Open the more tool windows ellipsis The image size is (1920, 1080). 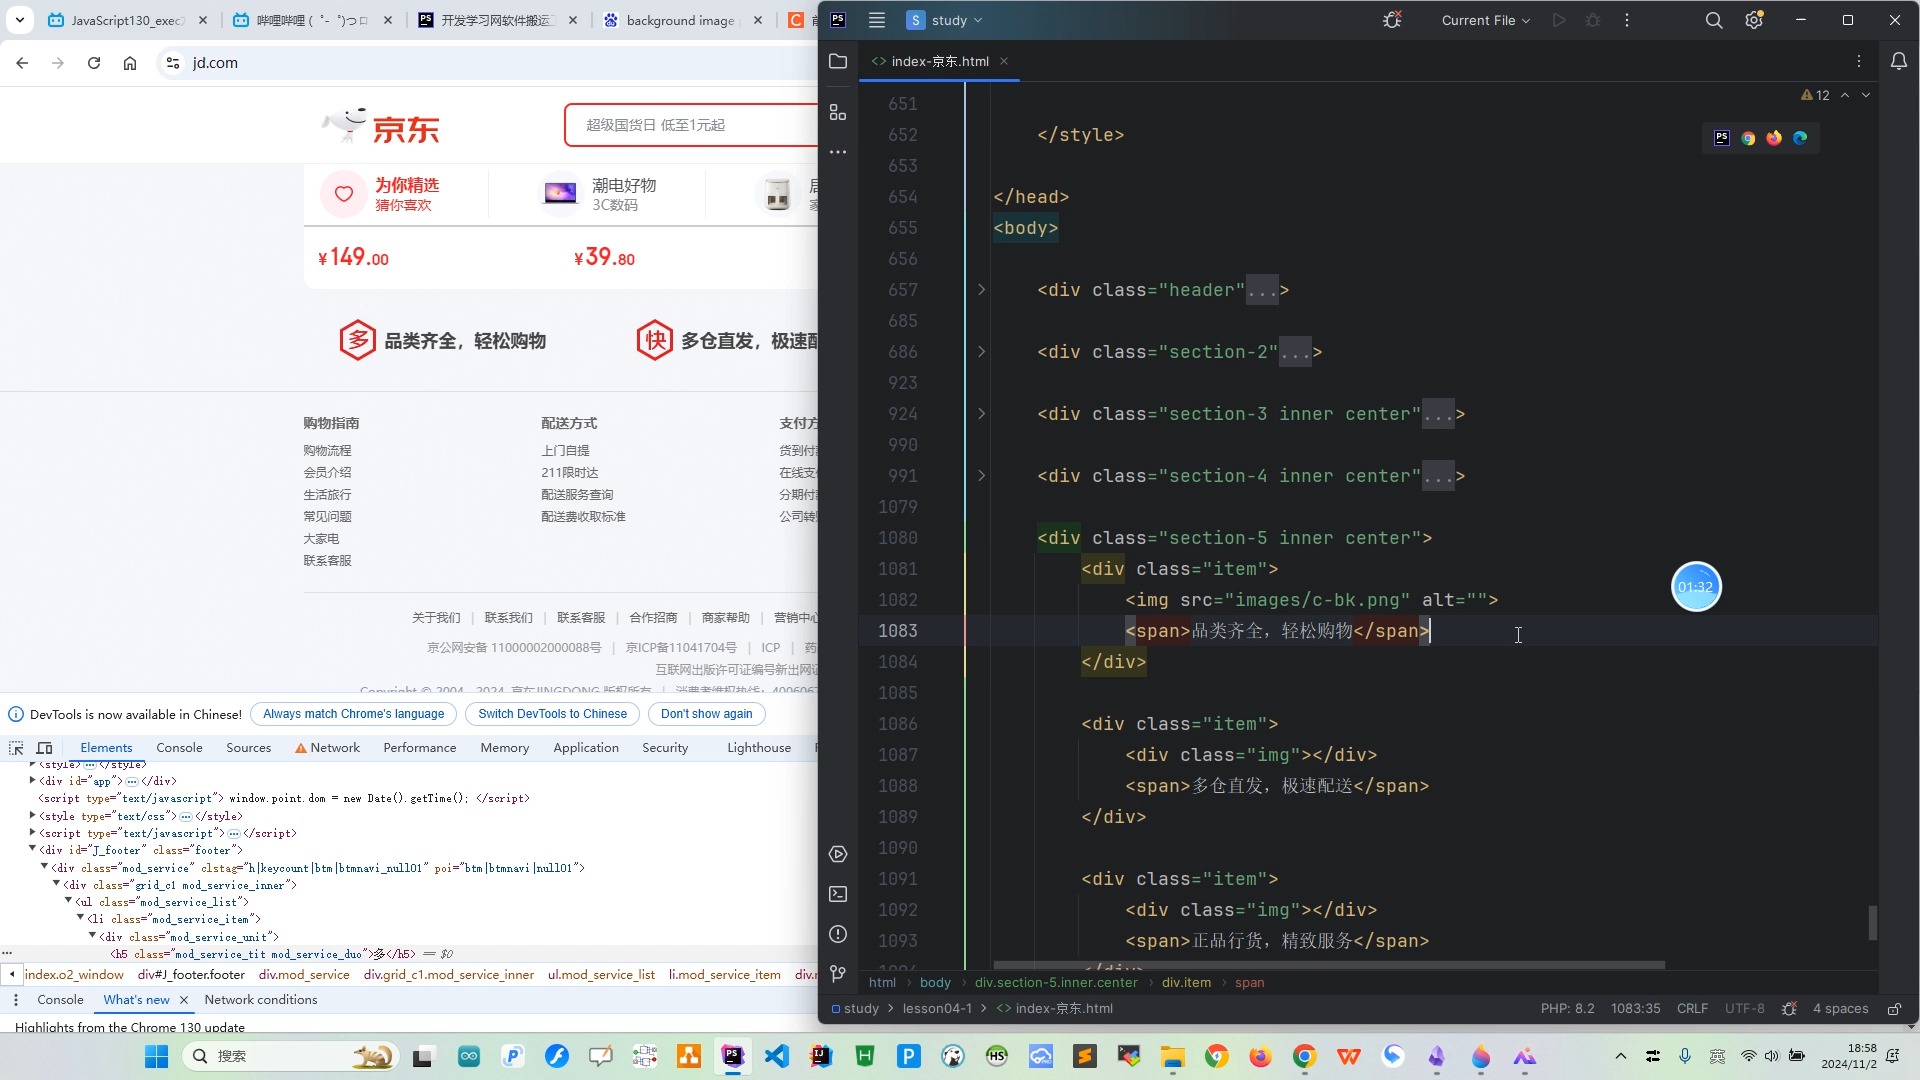tap(838, 152)
